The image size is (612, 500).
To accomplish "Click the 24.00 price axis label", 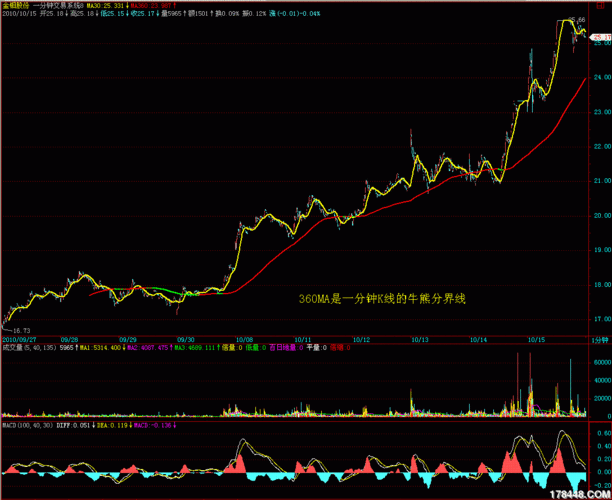I will pyautogui.click(x=602, y=78).
